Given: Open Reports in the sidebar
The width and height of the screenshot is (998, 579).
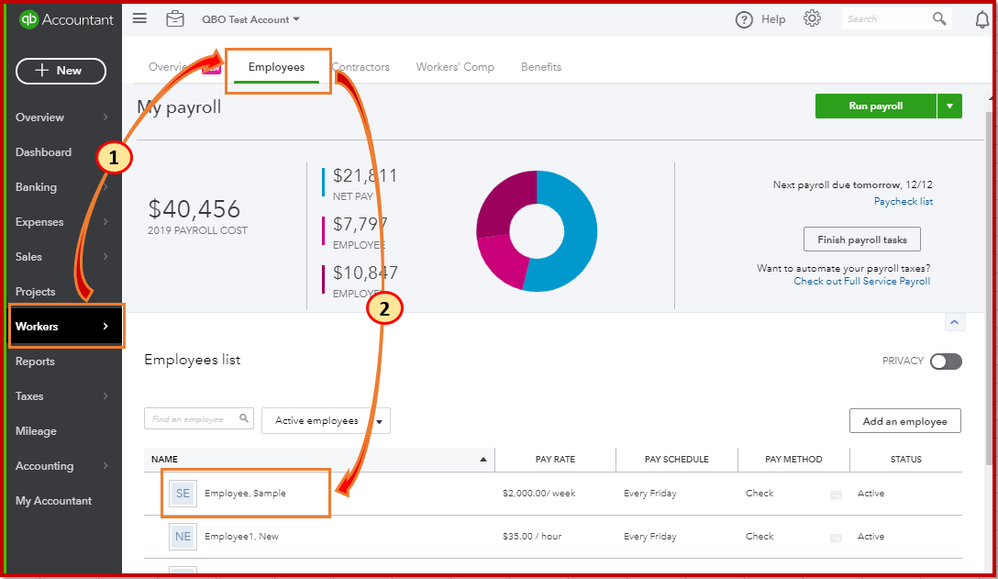Looking at the screenshot, I should tap(35, 361).
